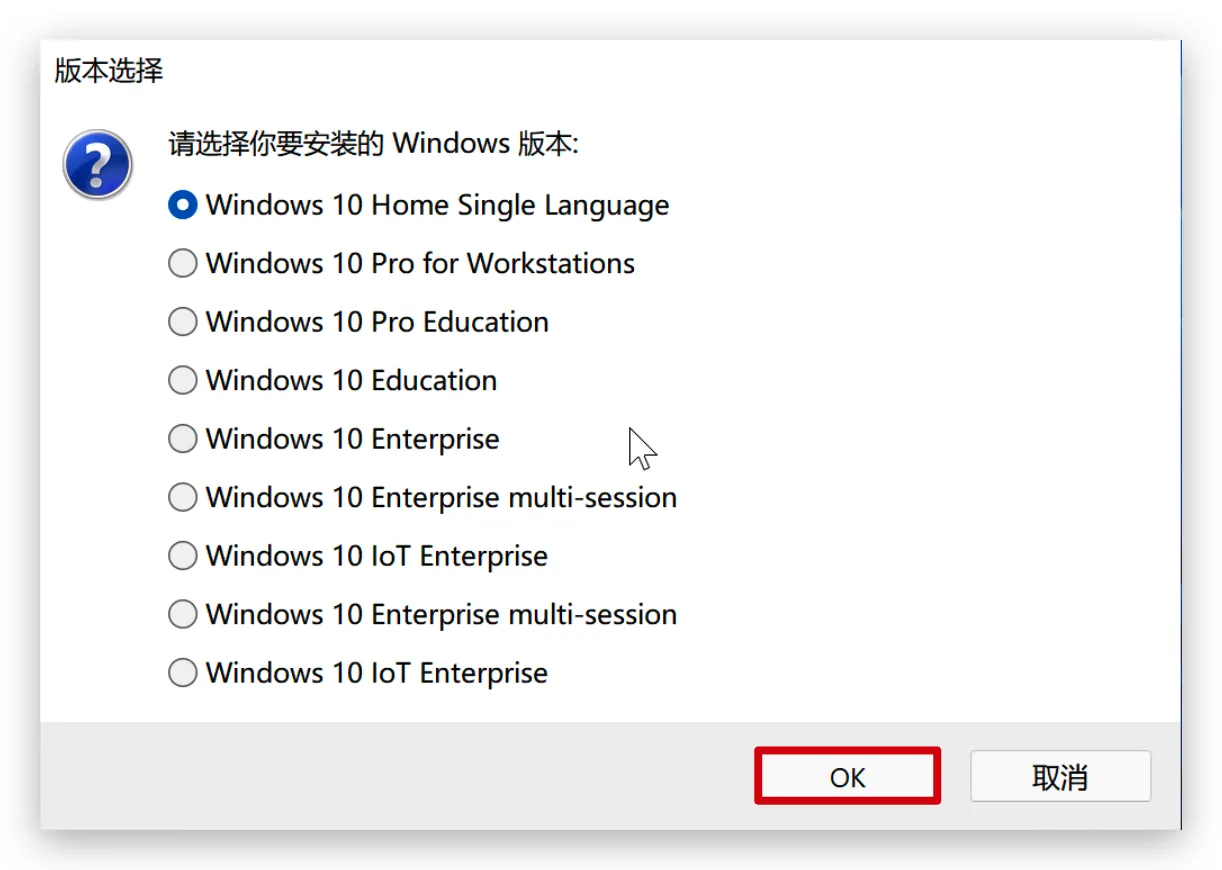Image resolution: width=1222 pixels, height=870 pixels.
Task: Click the 'Home Single Language' label text
Action: pyautogui.click(x=520, y=205)
